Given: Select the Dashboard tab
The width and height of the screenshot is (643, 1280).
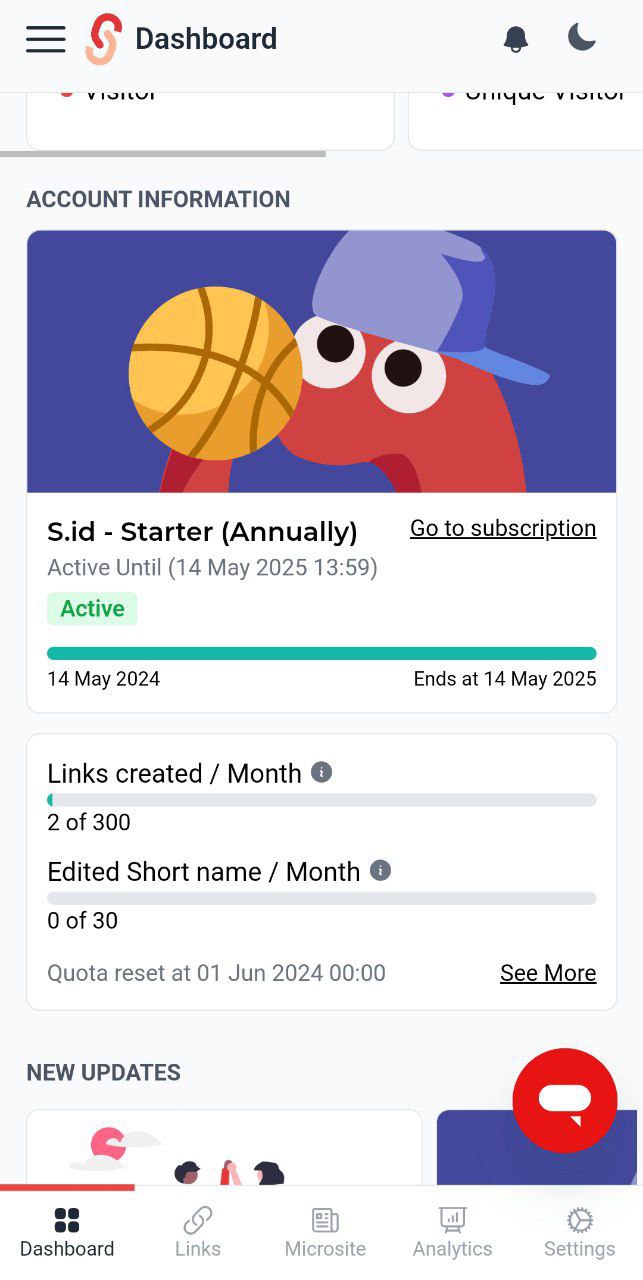Looking at the screenshot, I should [67, 1233].
